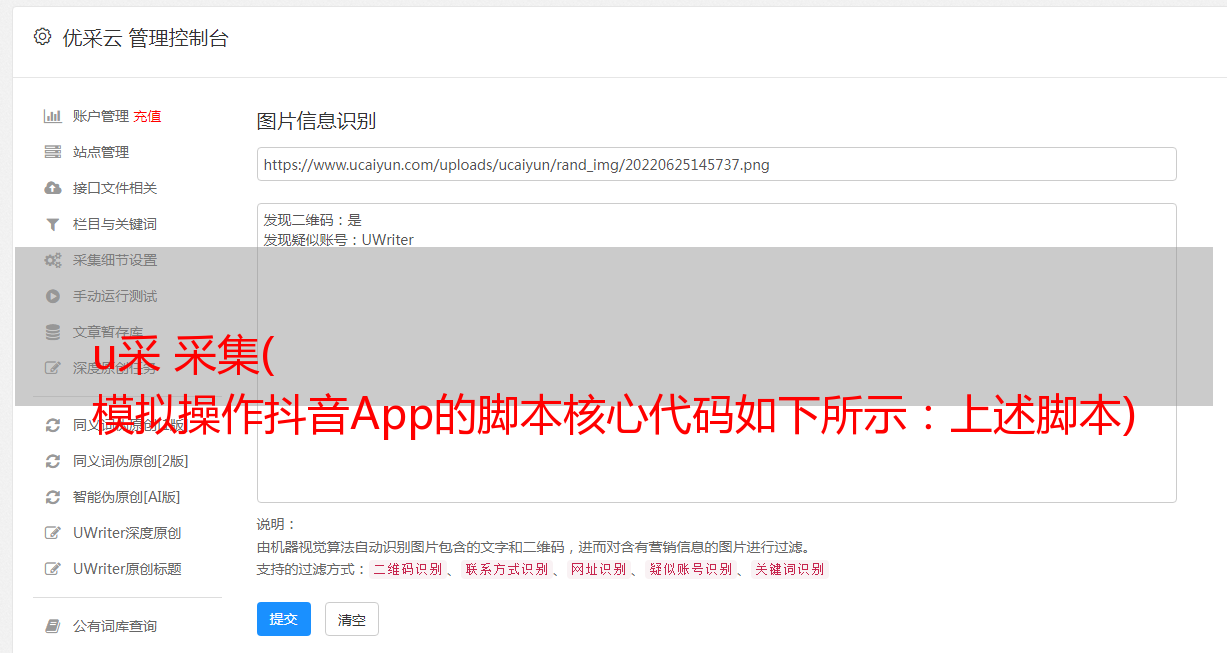Image resolution: width=1227 pixels, height=653 pixels.
Task: Clear the form with 清空 button
Action: 352,619
